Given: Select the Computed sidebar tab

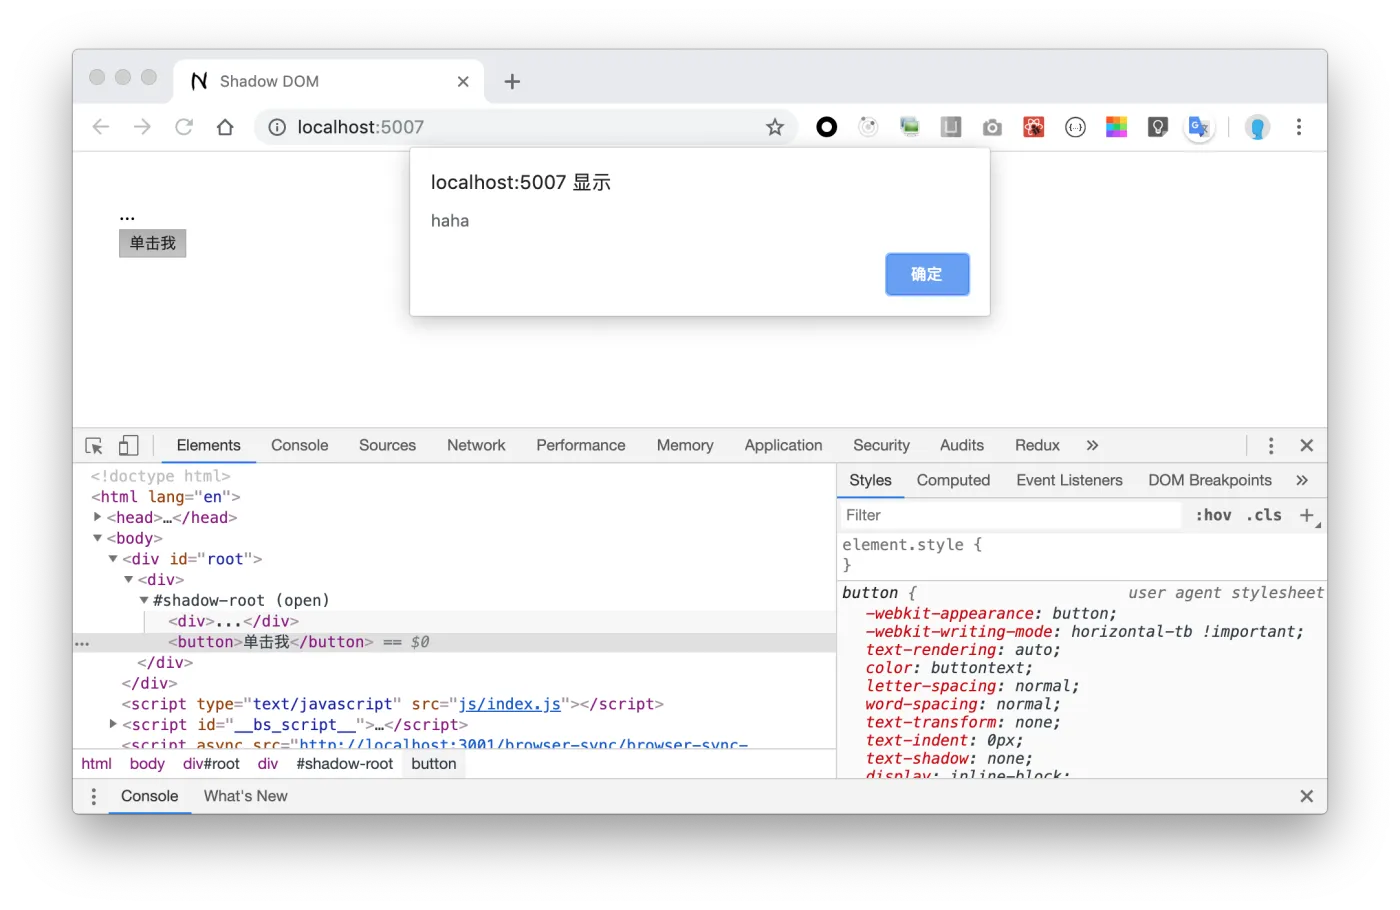Looking at the screenshot, I should pyautogui.click(x=953, y=481).
